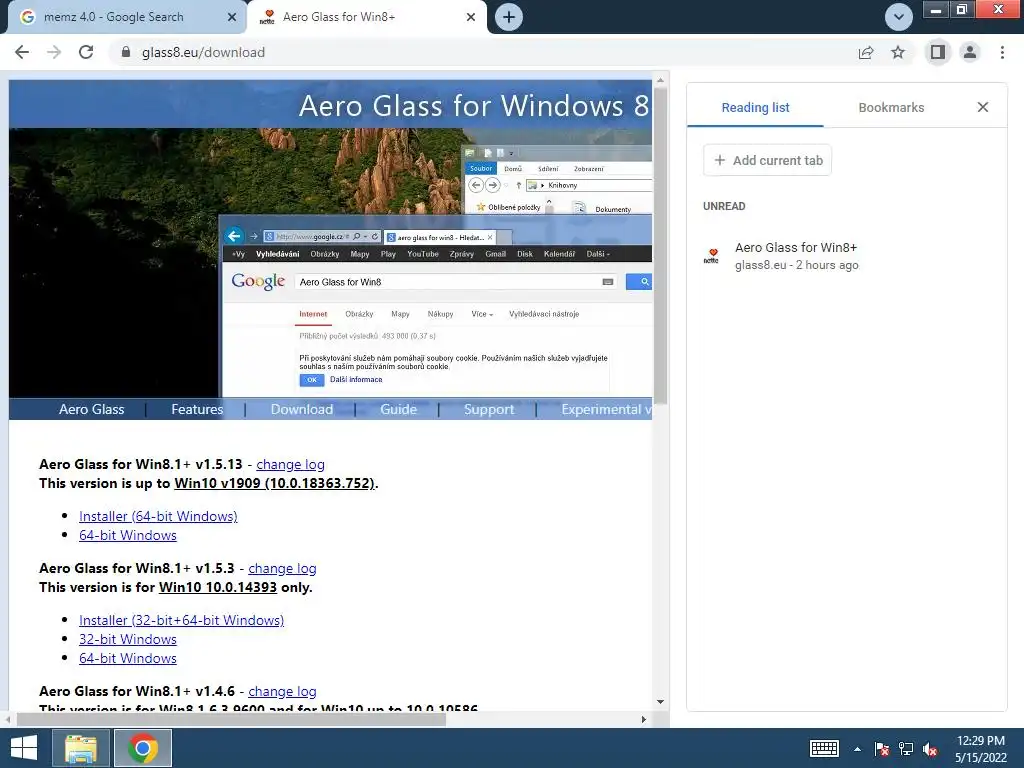Click Chrome icon in taskbar

point(143,748)
